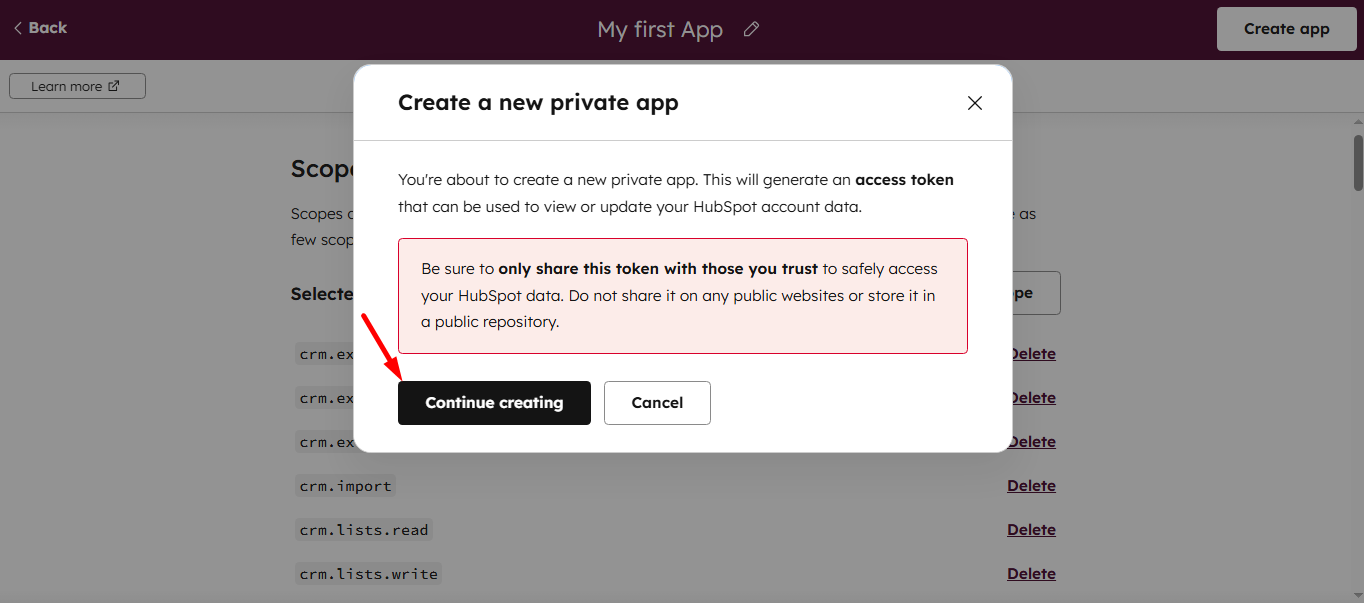Image resolution: width=1364 pixels, height=603 pixels.
Task: Select the crm.lists.read scope label
Action: coord(365,530)
